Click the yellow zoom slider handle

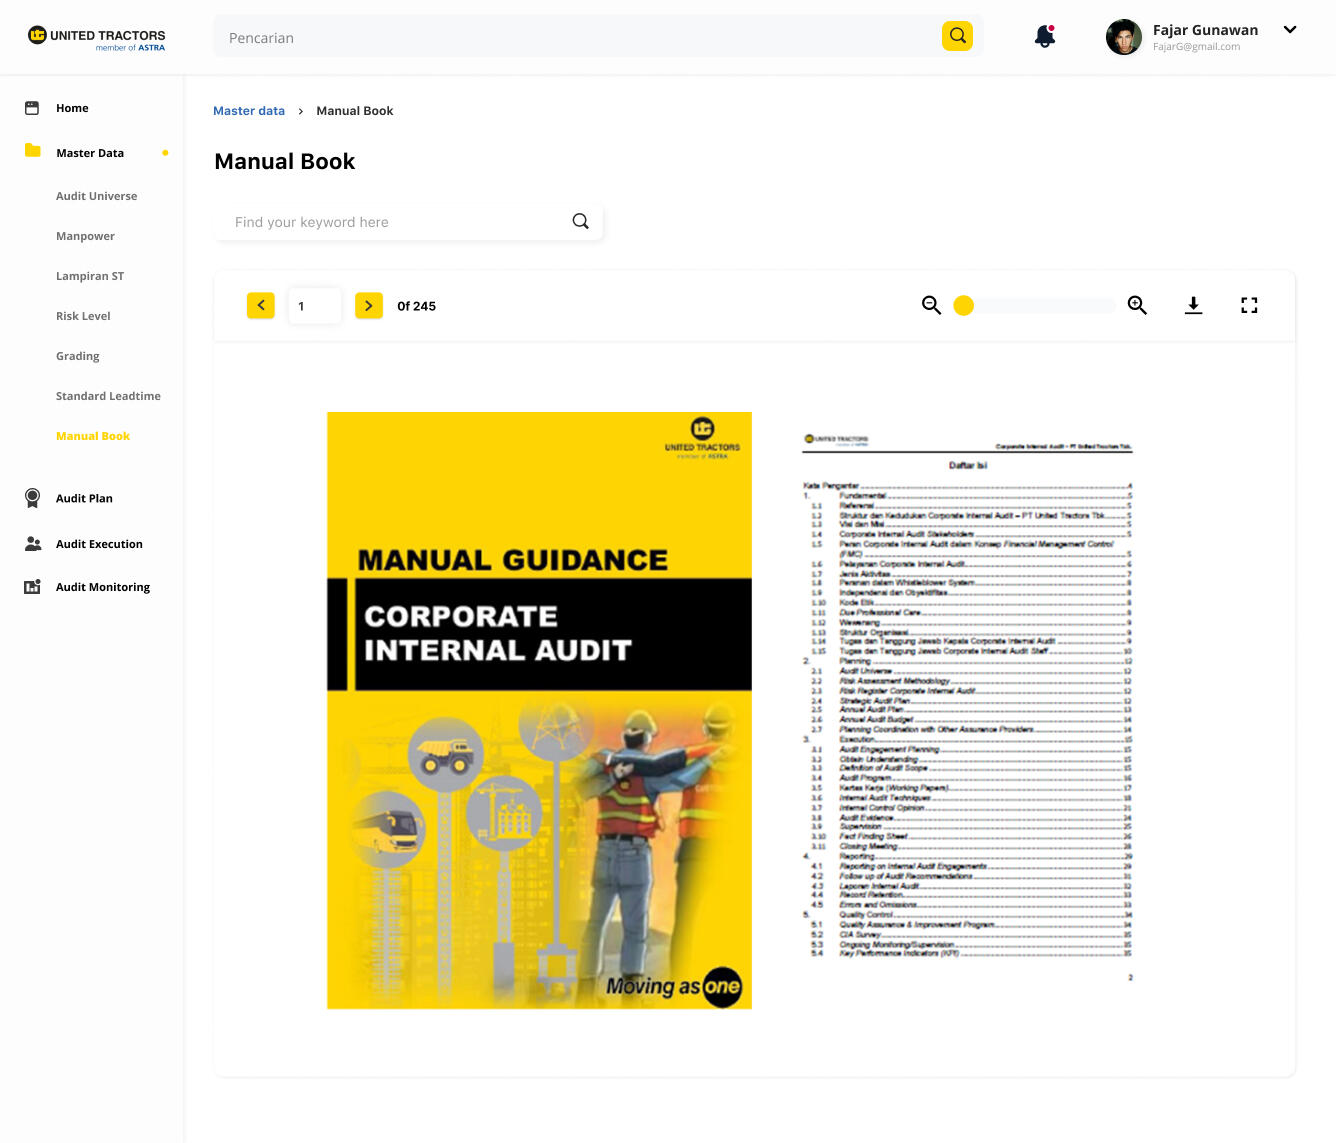click(x=964, y=306)
